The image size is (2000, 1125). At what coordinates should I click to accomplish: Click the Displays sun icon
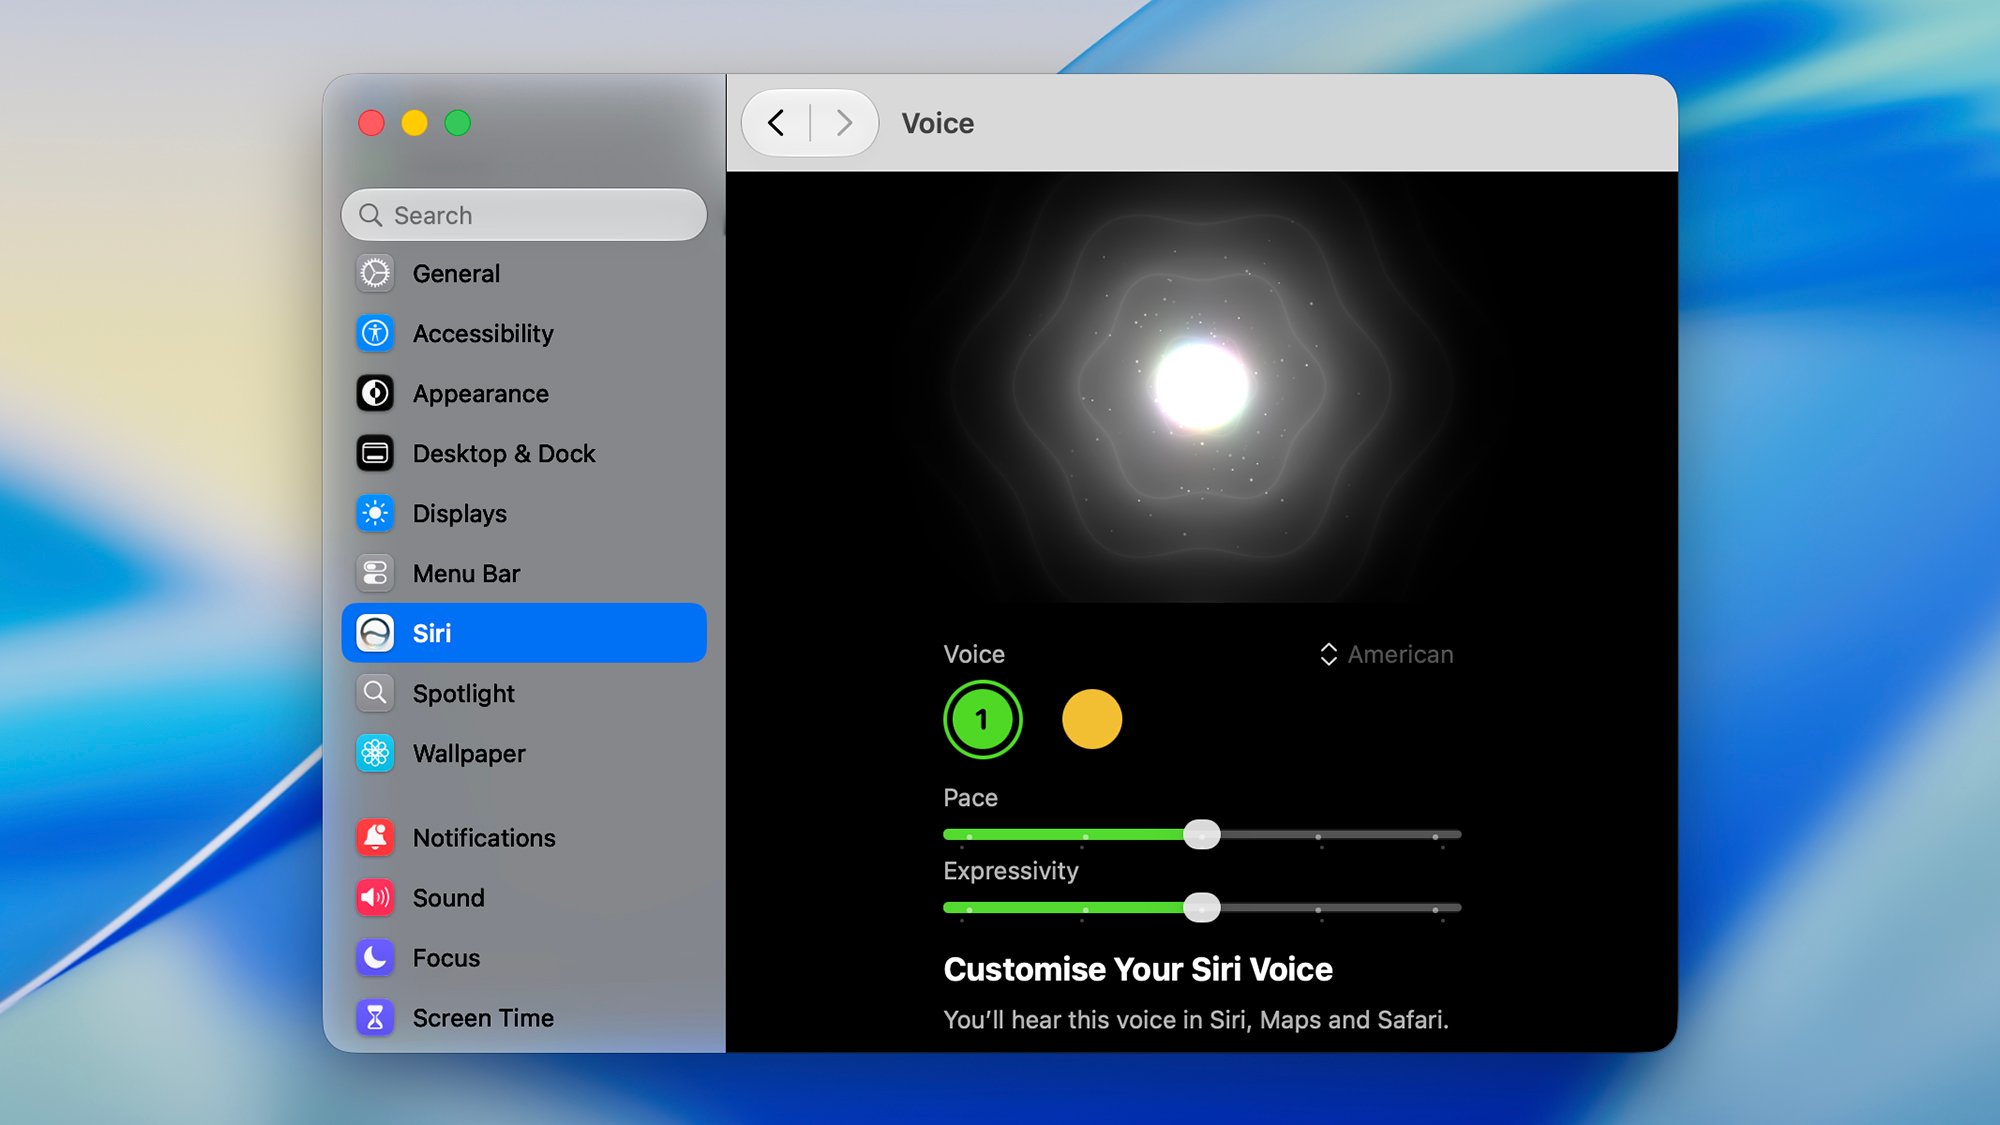pyautogui.click(x=375, y=513)
